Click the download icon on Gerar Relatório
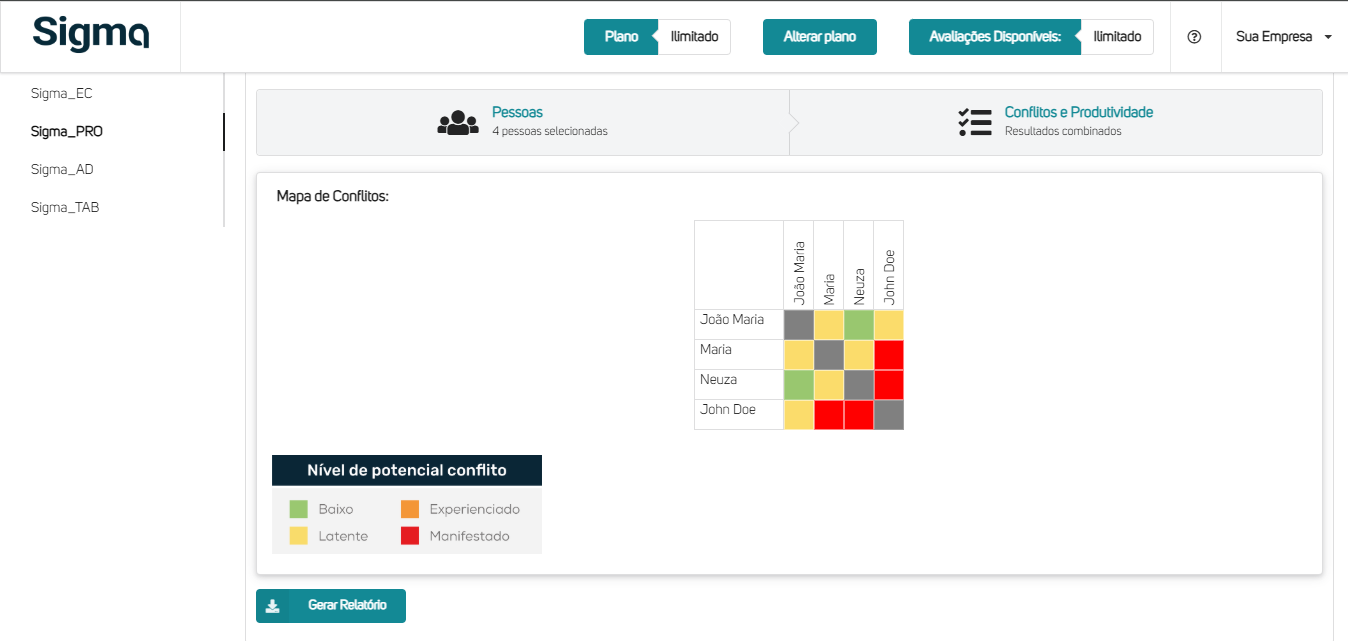This screenshot has height=641, width=1348. coord(272,606)
